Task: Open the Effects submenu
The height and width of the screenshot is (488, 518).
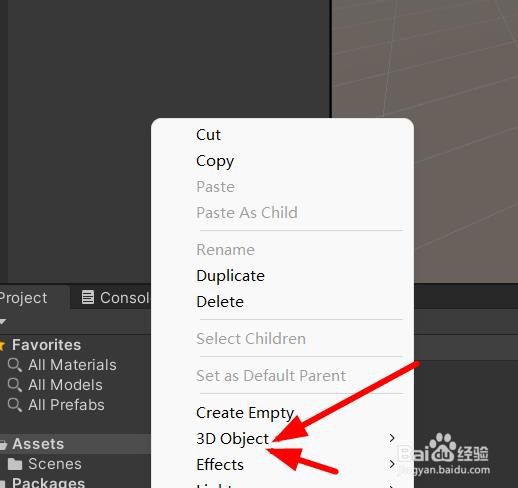Action: point(283,465)
